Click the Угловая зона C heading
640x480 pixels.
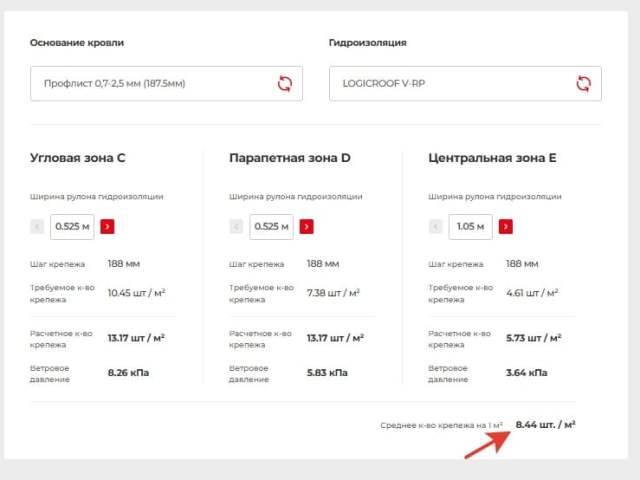78,158
